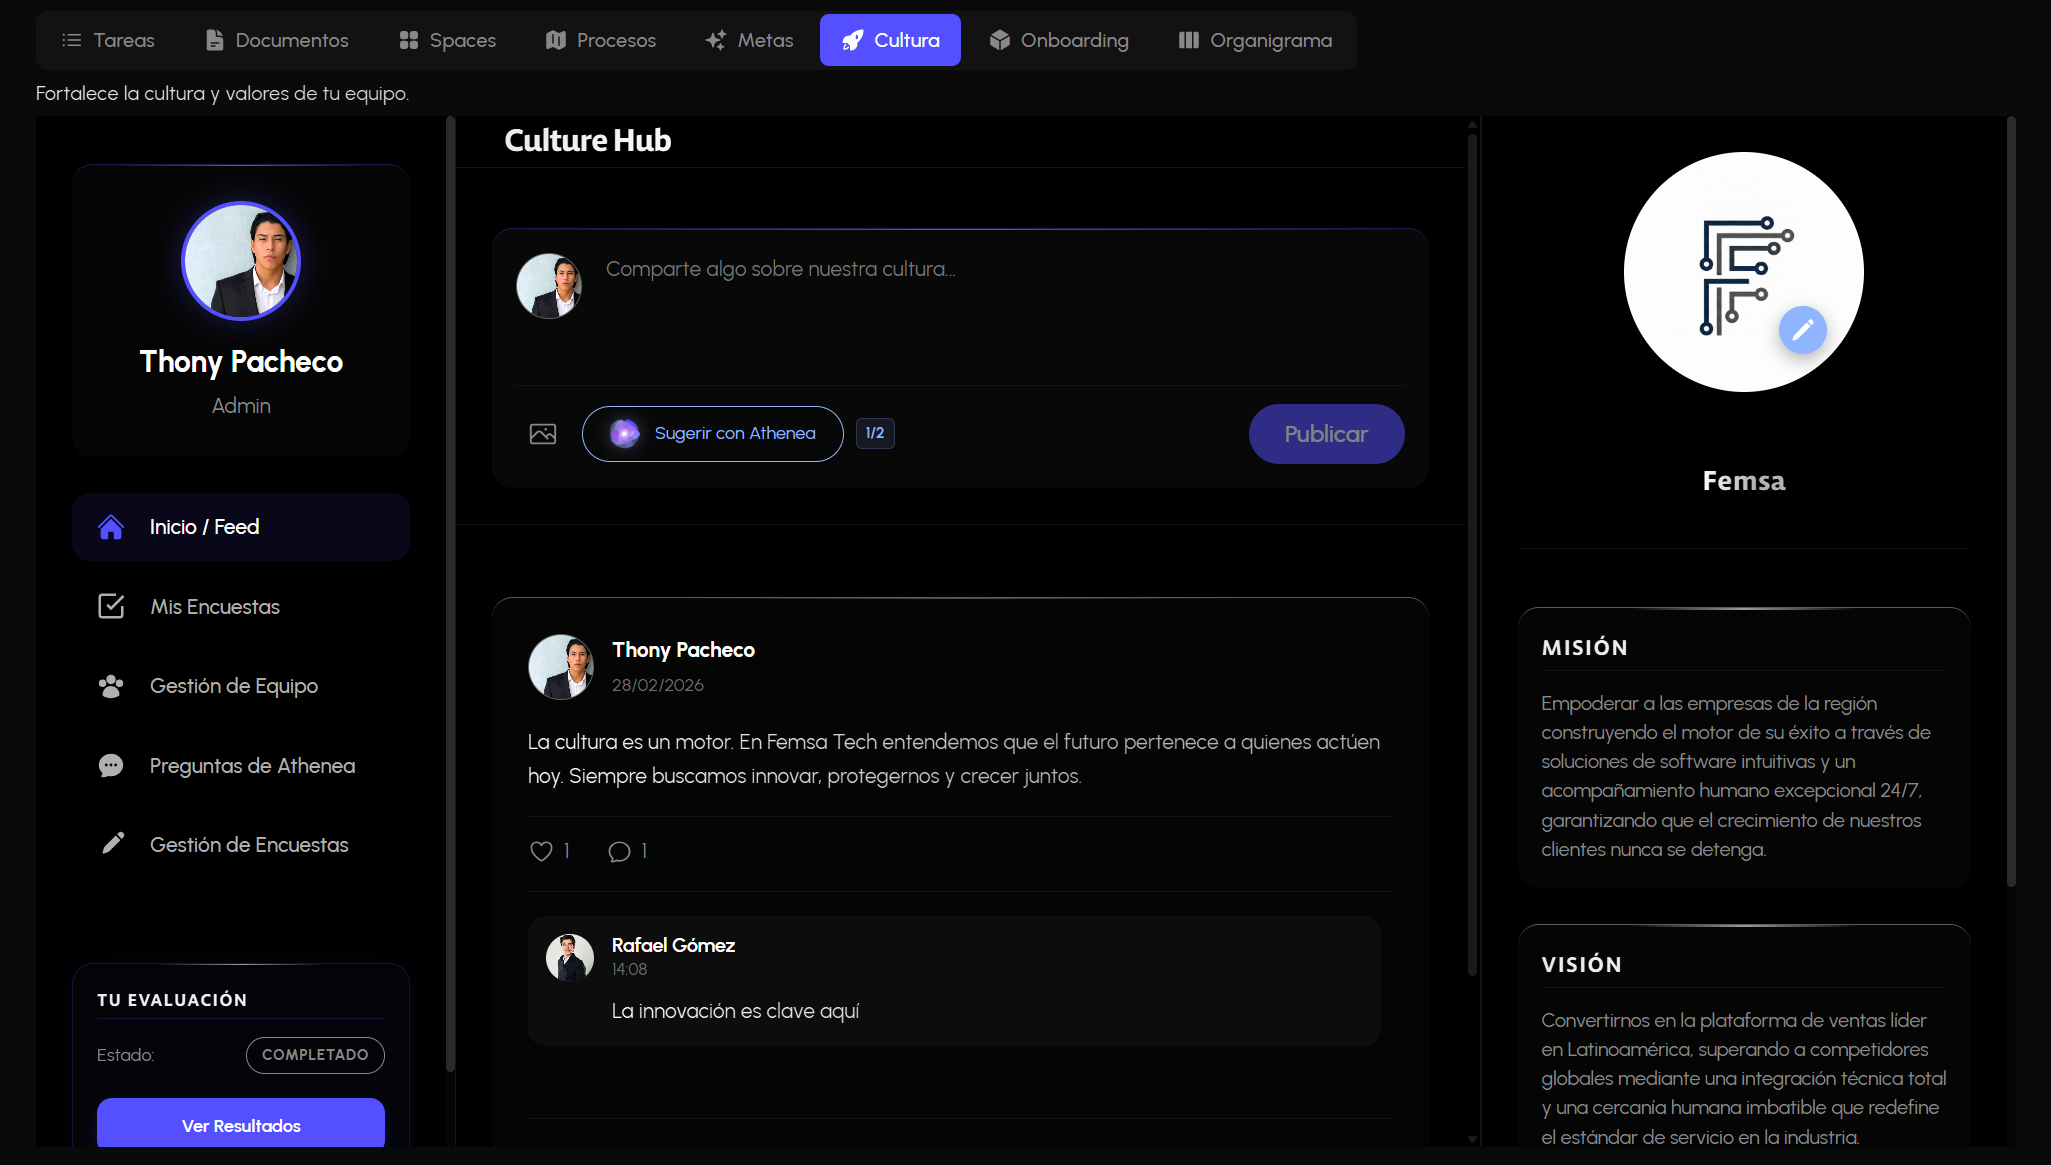Screen dimensions: 2051x1165
Task: Click Sugerir con Athenea button
Action: point(734,433)
